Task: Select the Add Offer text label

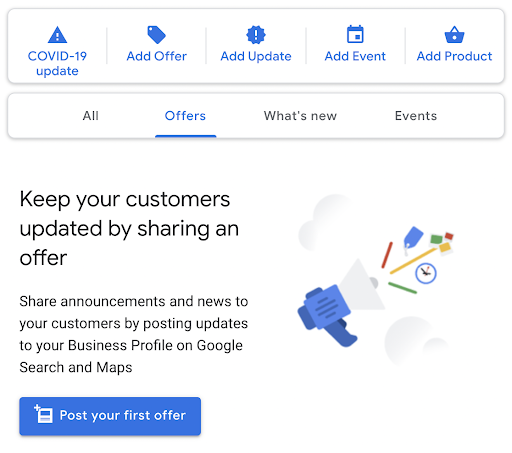Action: click(x=156, y=56)
